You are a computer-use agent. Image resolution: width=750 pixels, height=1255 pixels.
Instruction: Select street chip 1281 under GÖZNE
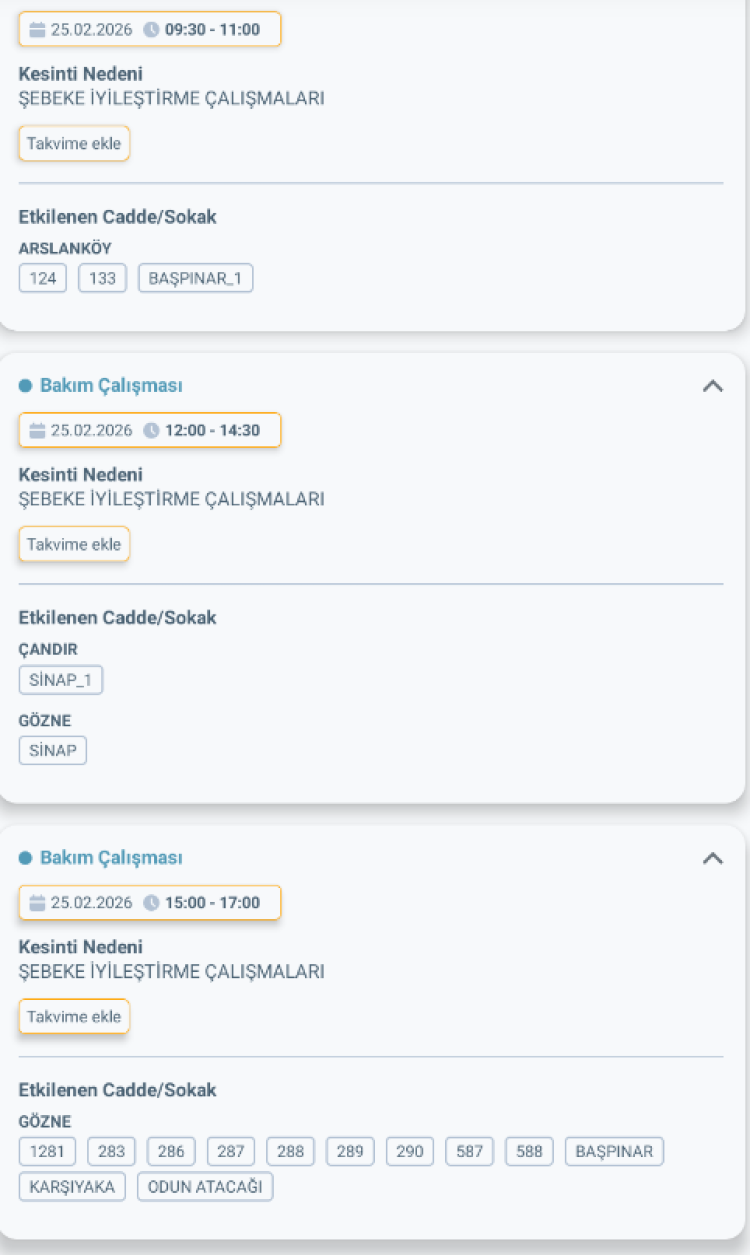(x=47, y=1152)
